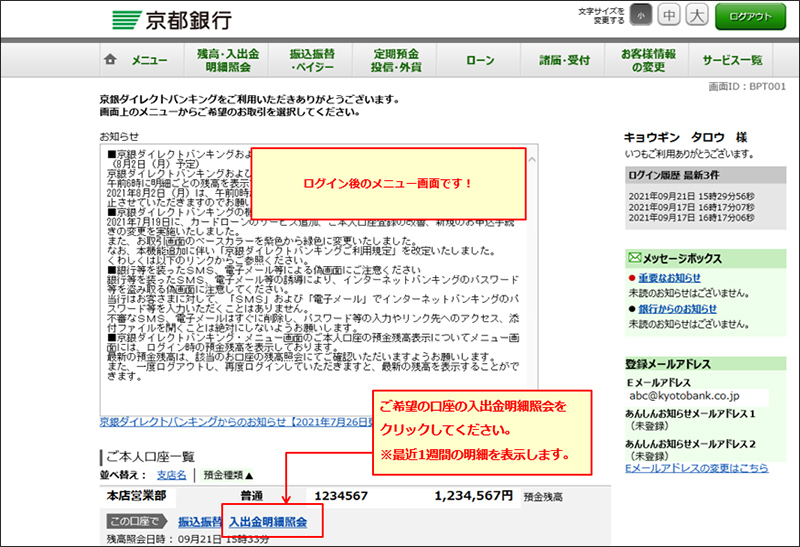Click login history entry 15時29分56秒
800x547 pixels.
(691, 196)
